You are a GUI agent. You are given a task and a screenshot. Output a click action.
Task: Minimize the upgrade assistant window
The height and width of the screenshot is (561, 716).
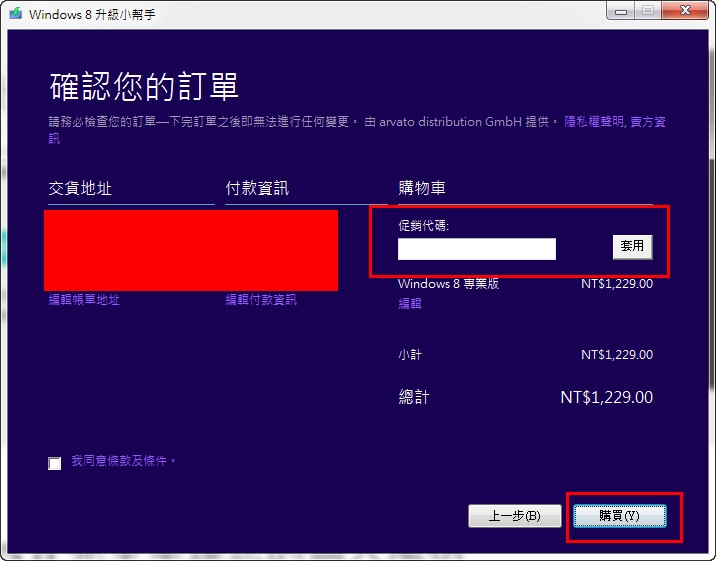[620, 11]
